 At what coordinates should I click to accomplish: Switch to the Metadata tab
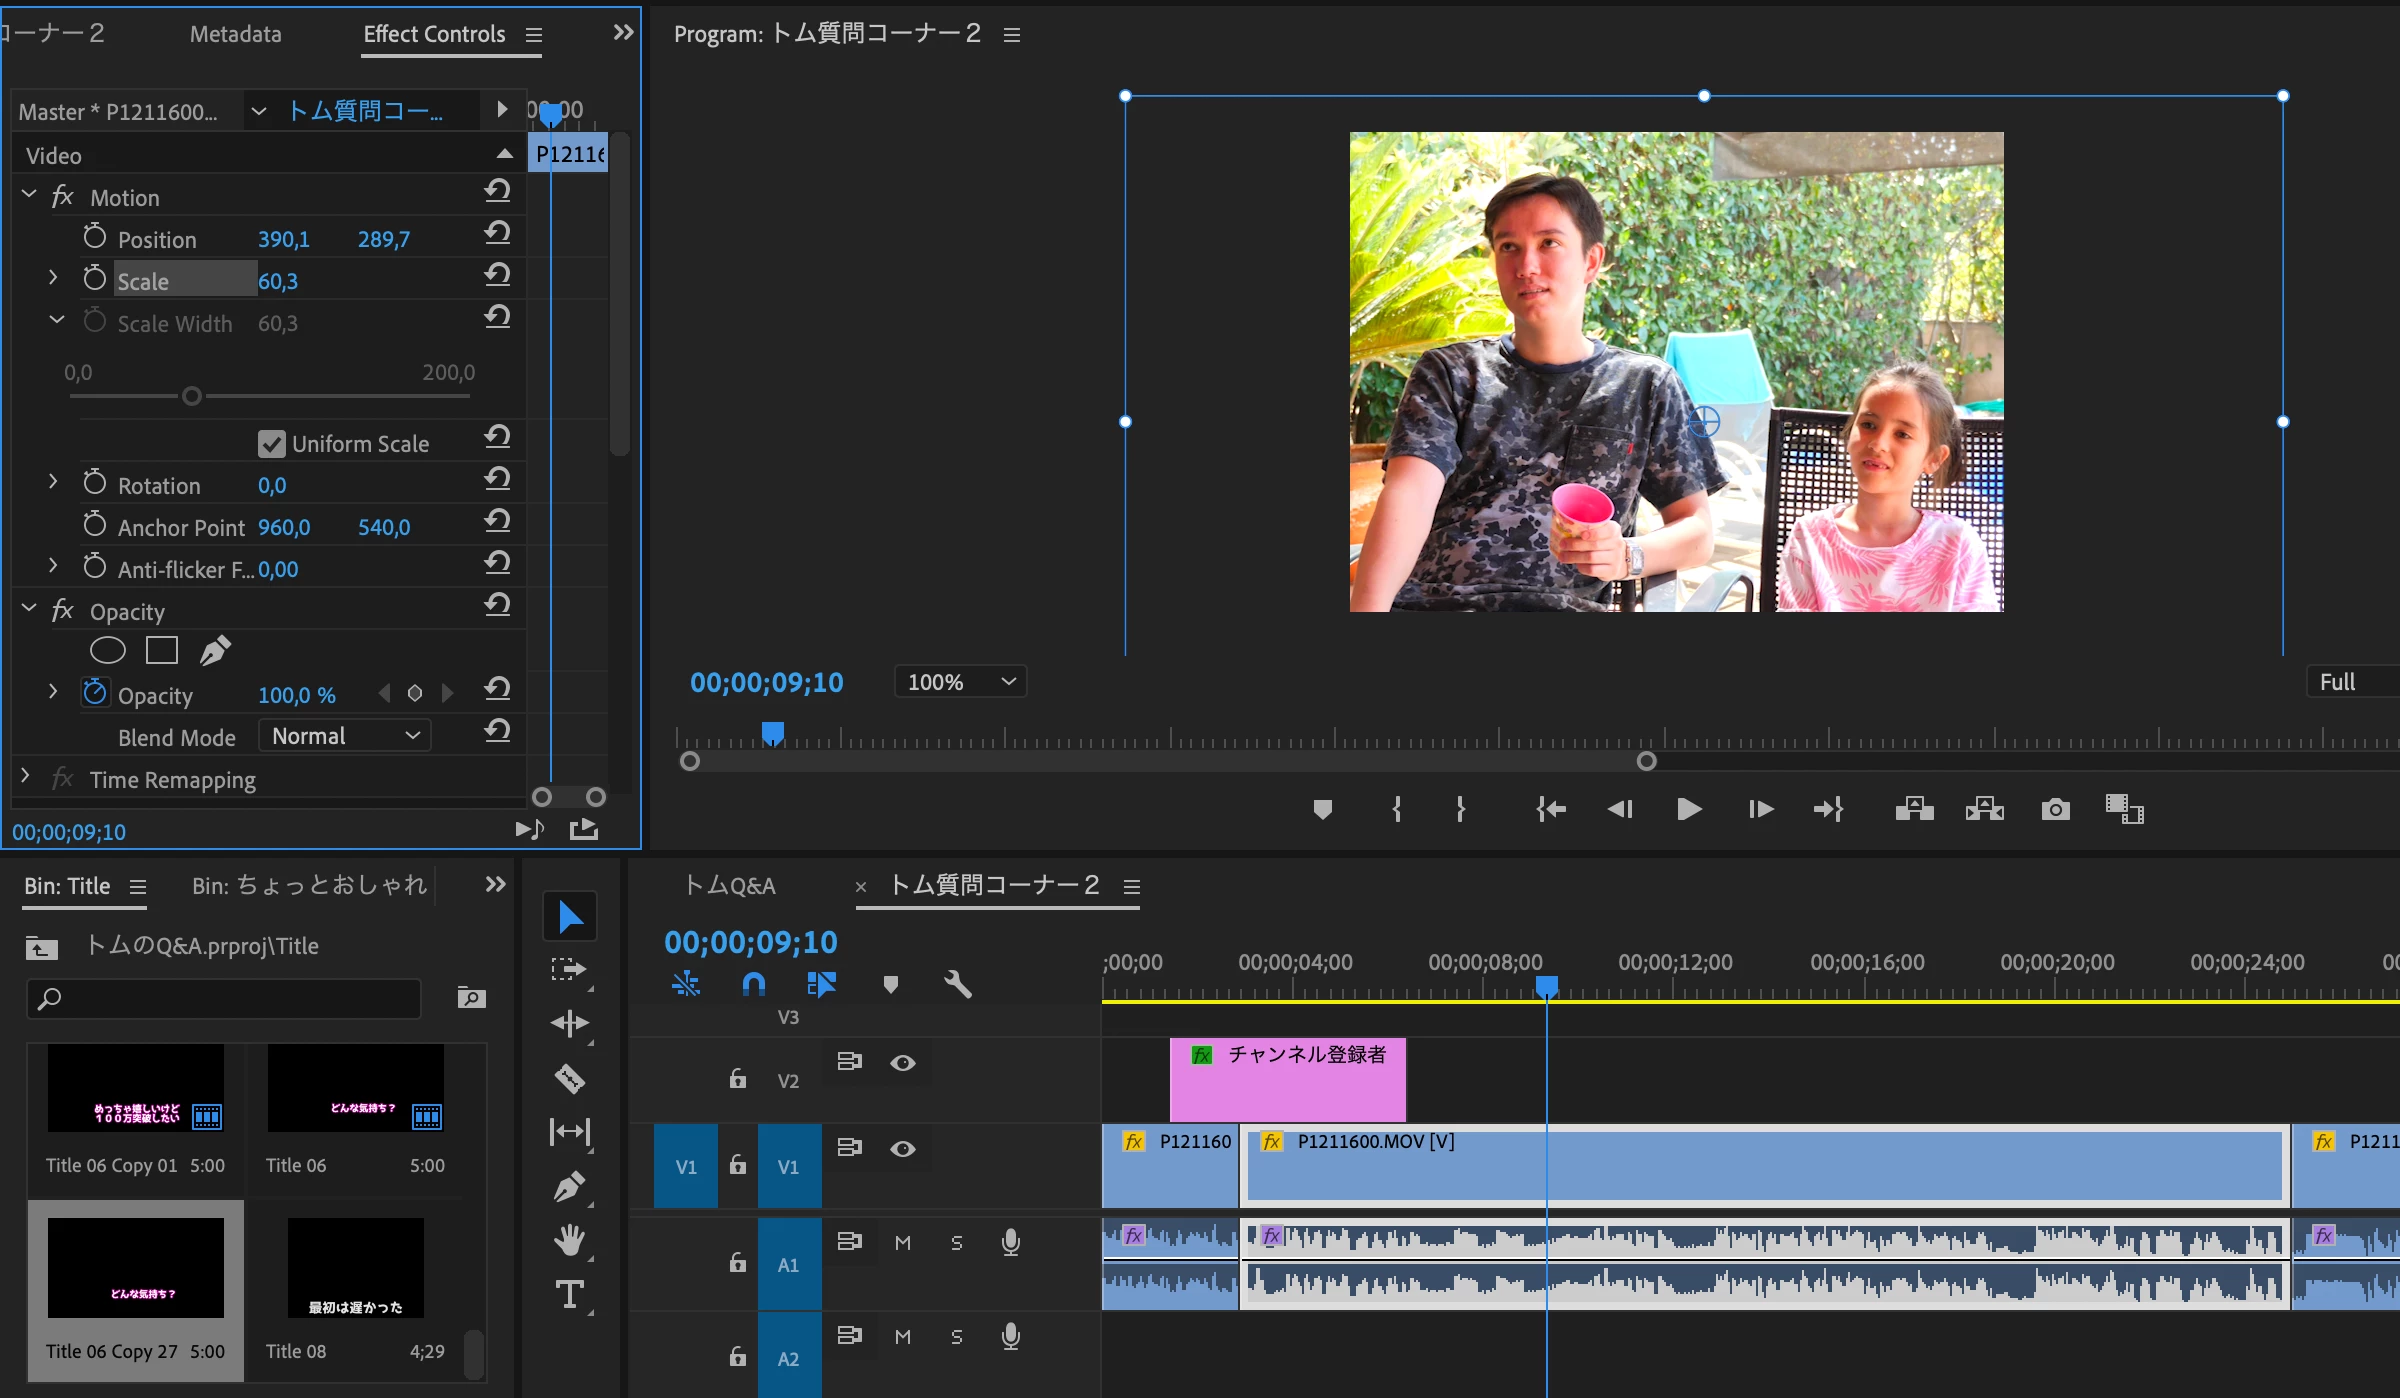point(235,34)
